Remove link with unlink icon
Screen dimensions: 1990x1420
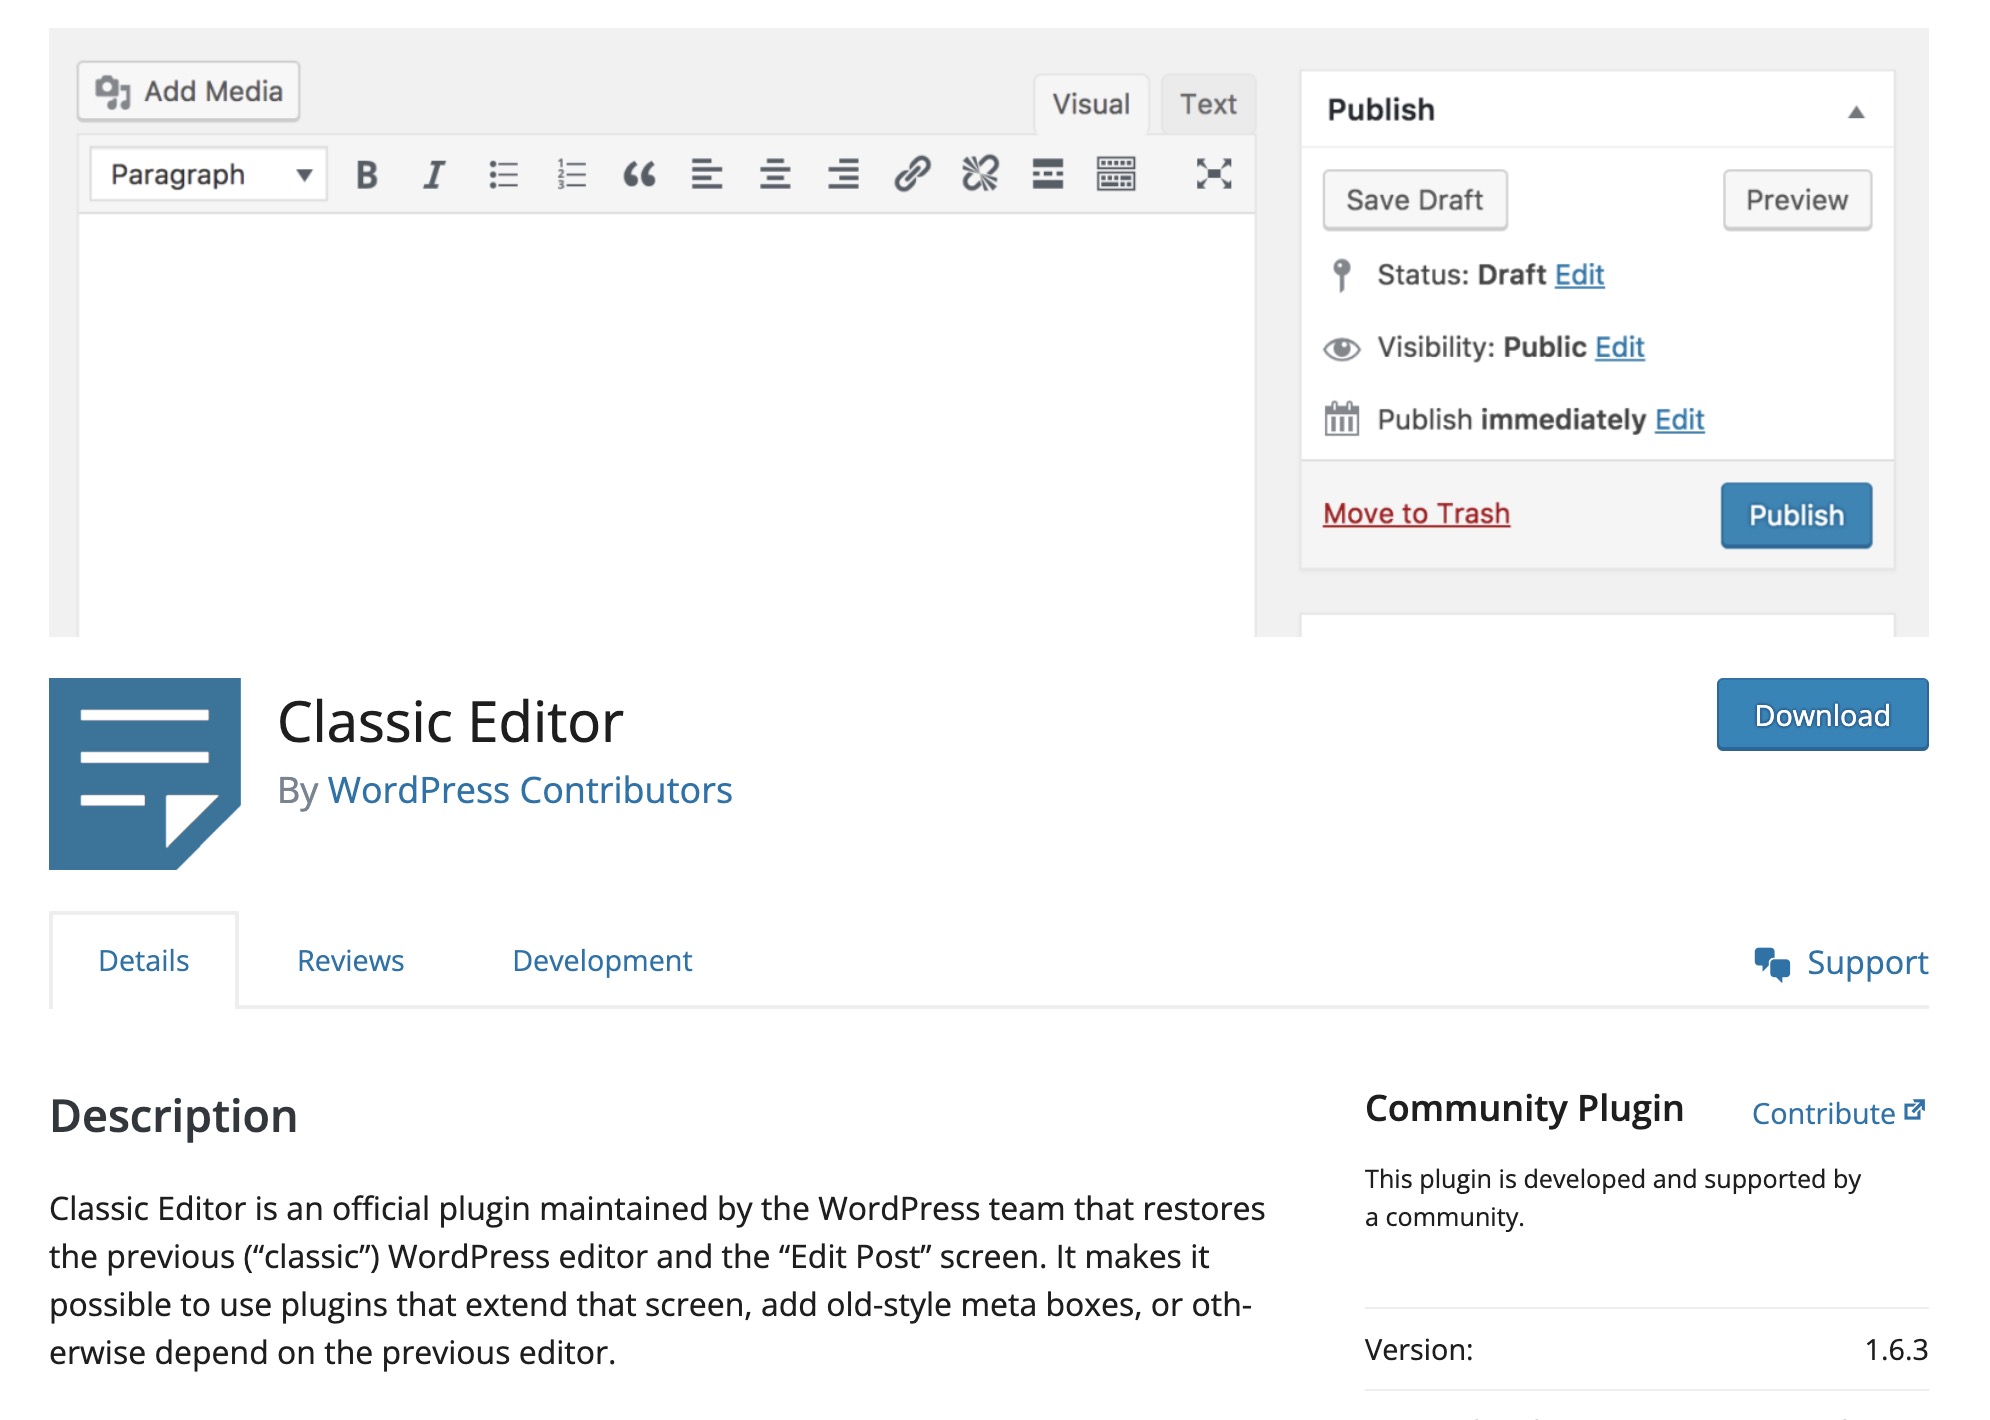point(980,174)
